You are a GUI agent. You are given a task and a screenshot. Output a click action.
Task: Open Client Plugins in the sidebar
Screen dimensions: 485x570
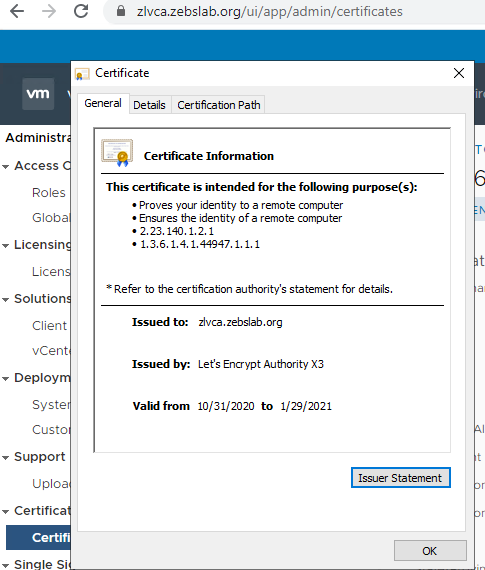point(49,325)
